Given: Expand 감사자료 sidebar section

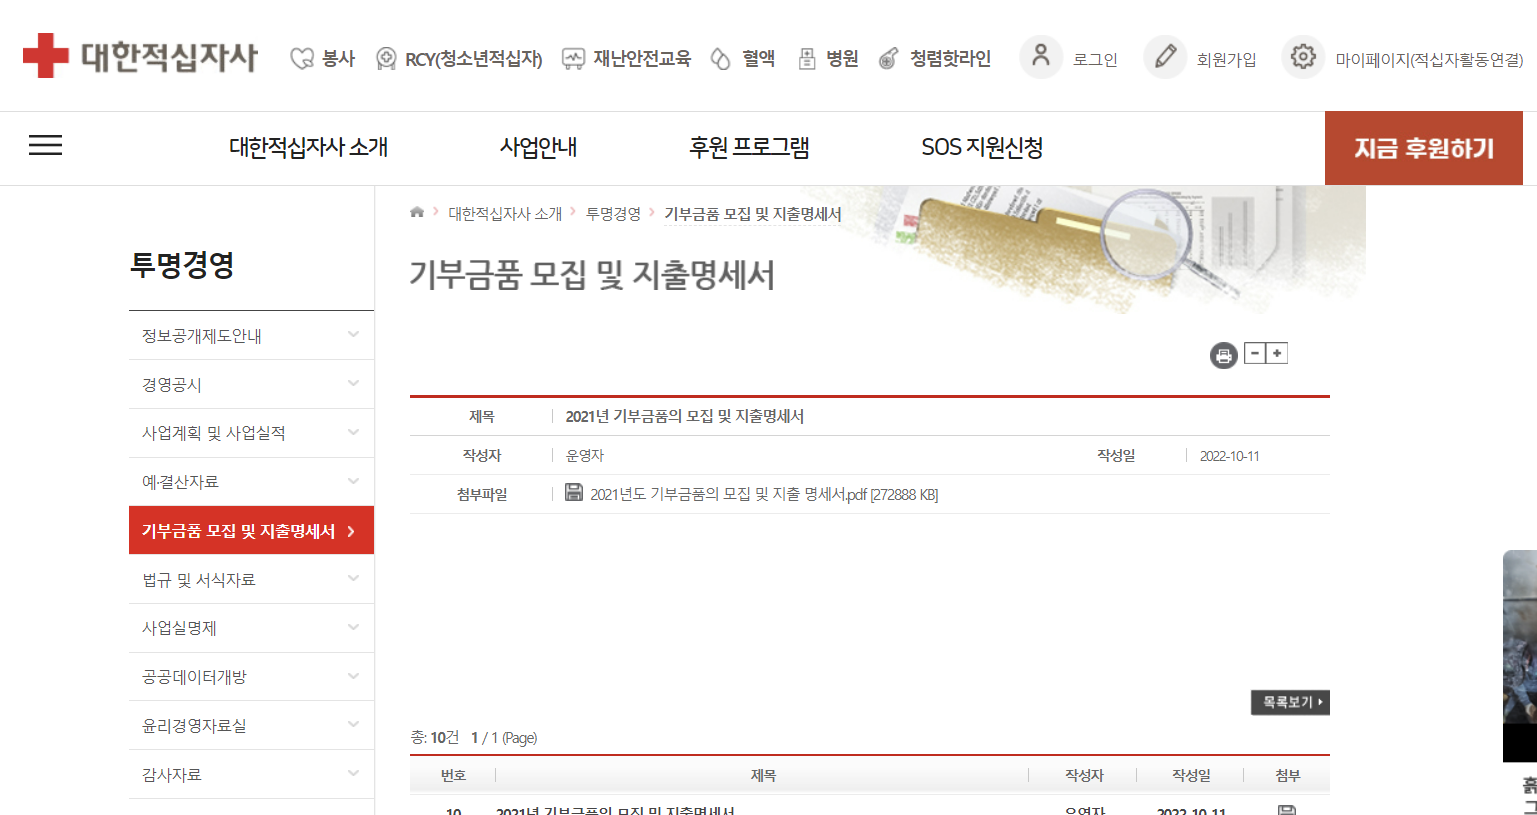Looking at the screenshot, I should (x=353, y=774).
